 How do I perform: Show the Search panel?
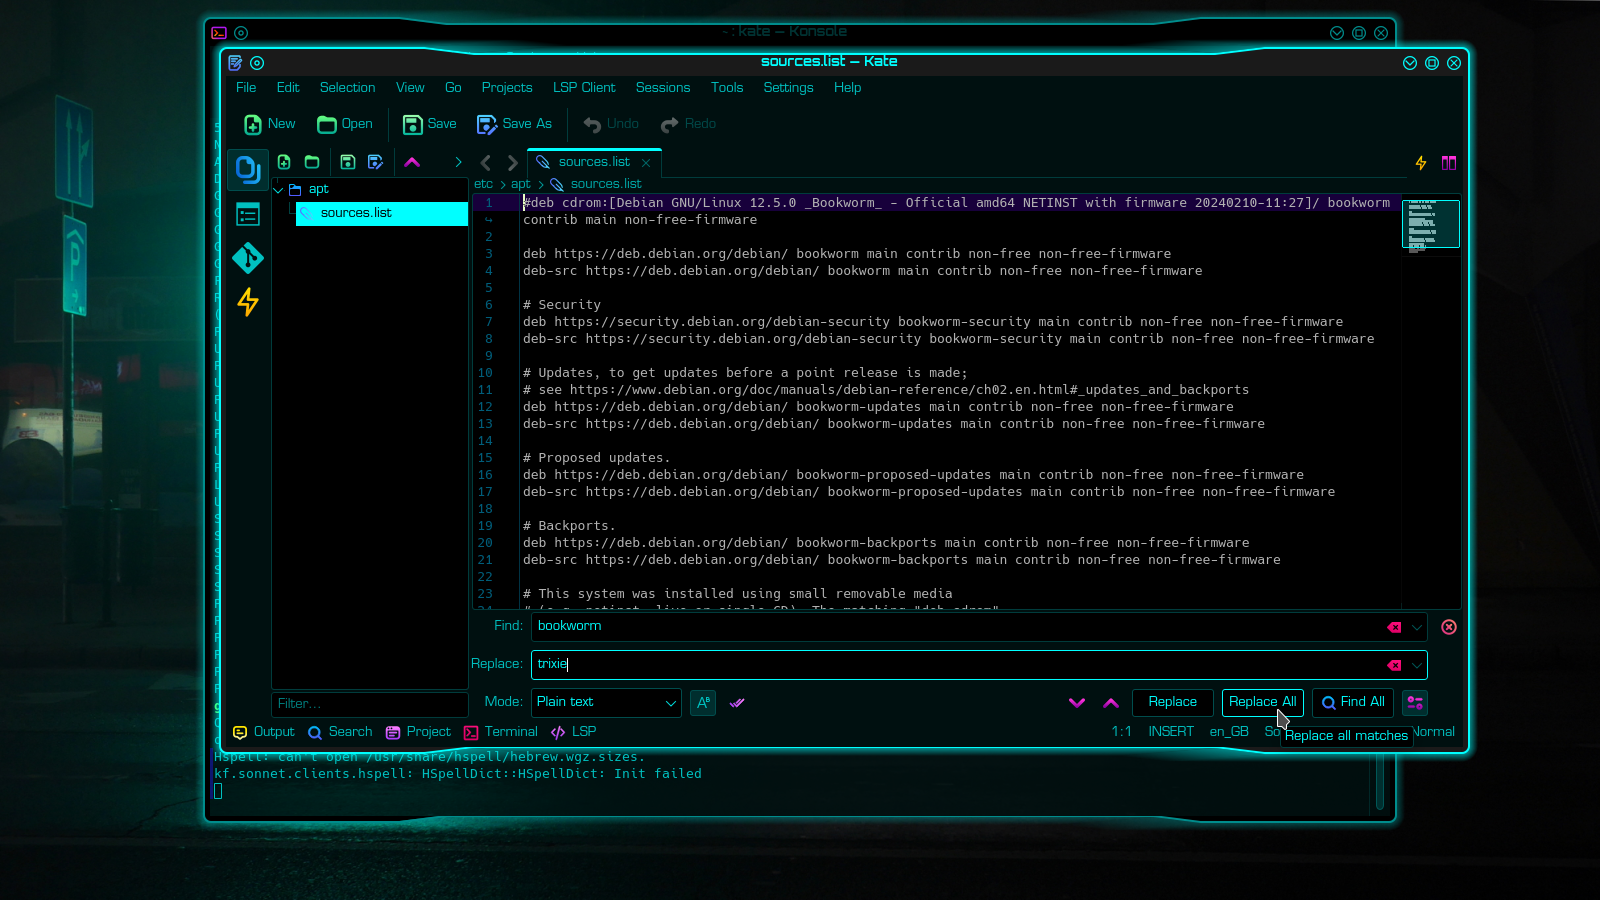[340, 732]
